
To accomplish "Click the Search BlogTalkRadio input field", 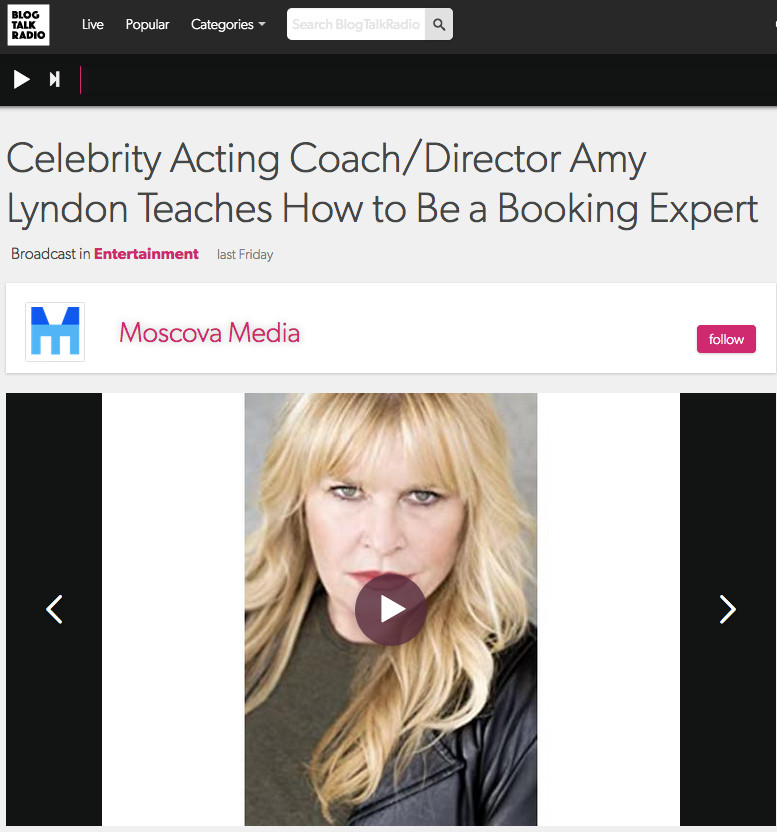I will coord(356,24).
